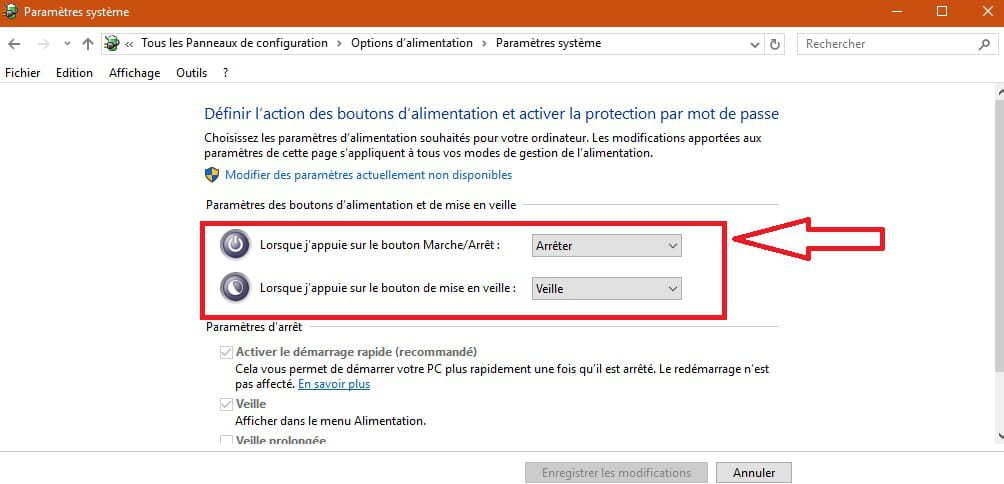Click the Rechercher search field

click(x=889, y=44)
